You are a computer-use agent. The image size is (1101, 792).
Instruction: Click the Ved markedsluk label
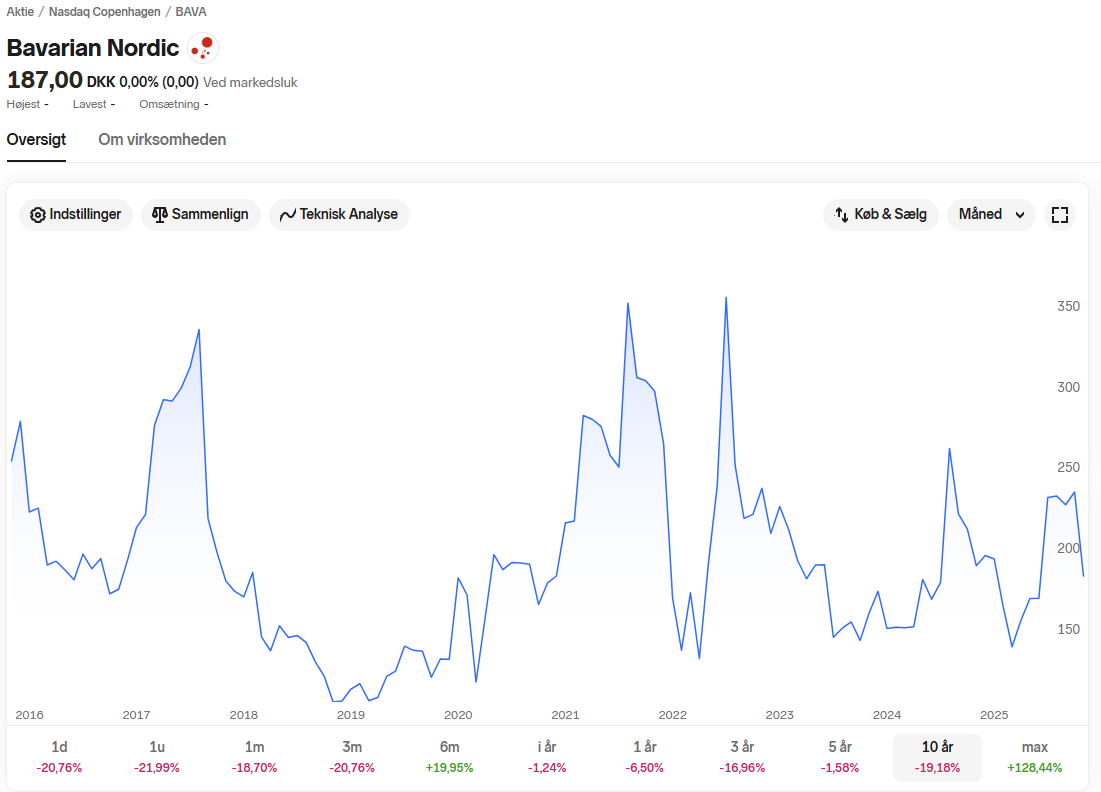(250, 82)
